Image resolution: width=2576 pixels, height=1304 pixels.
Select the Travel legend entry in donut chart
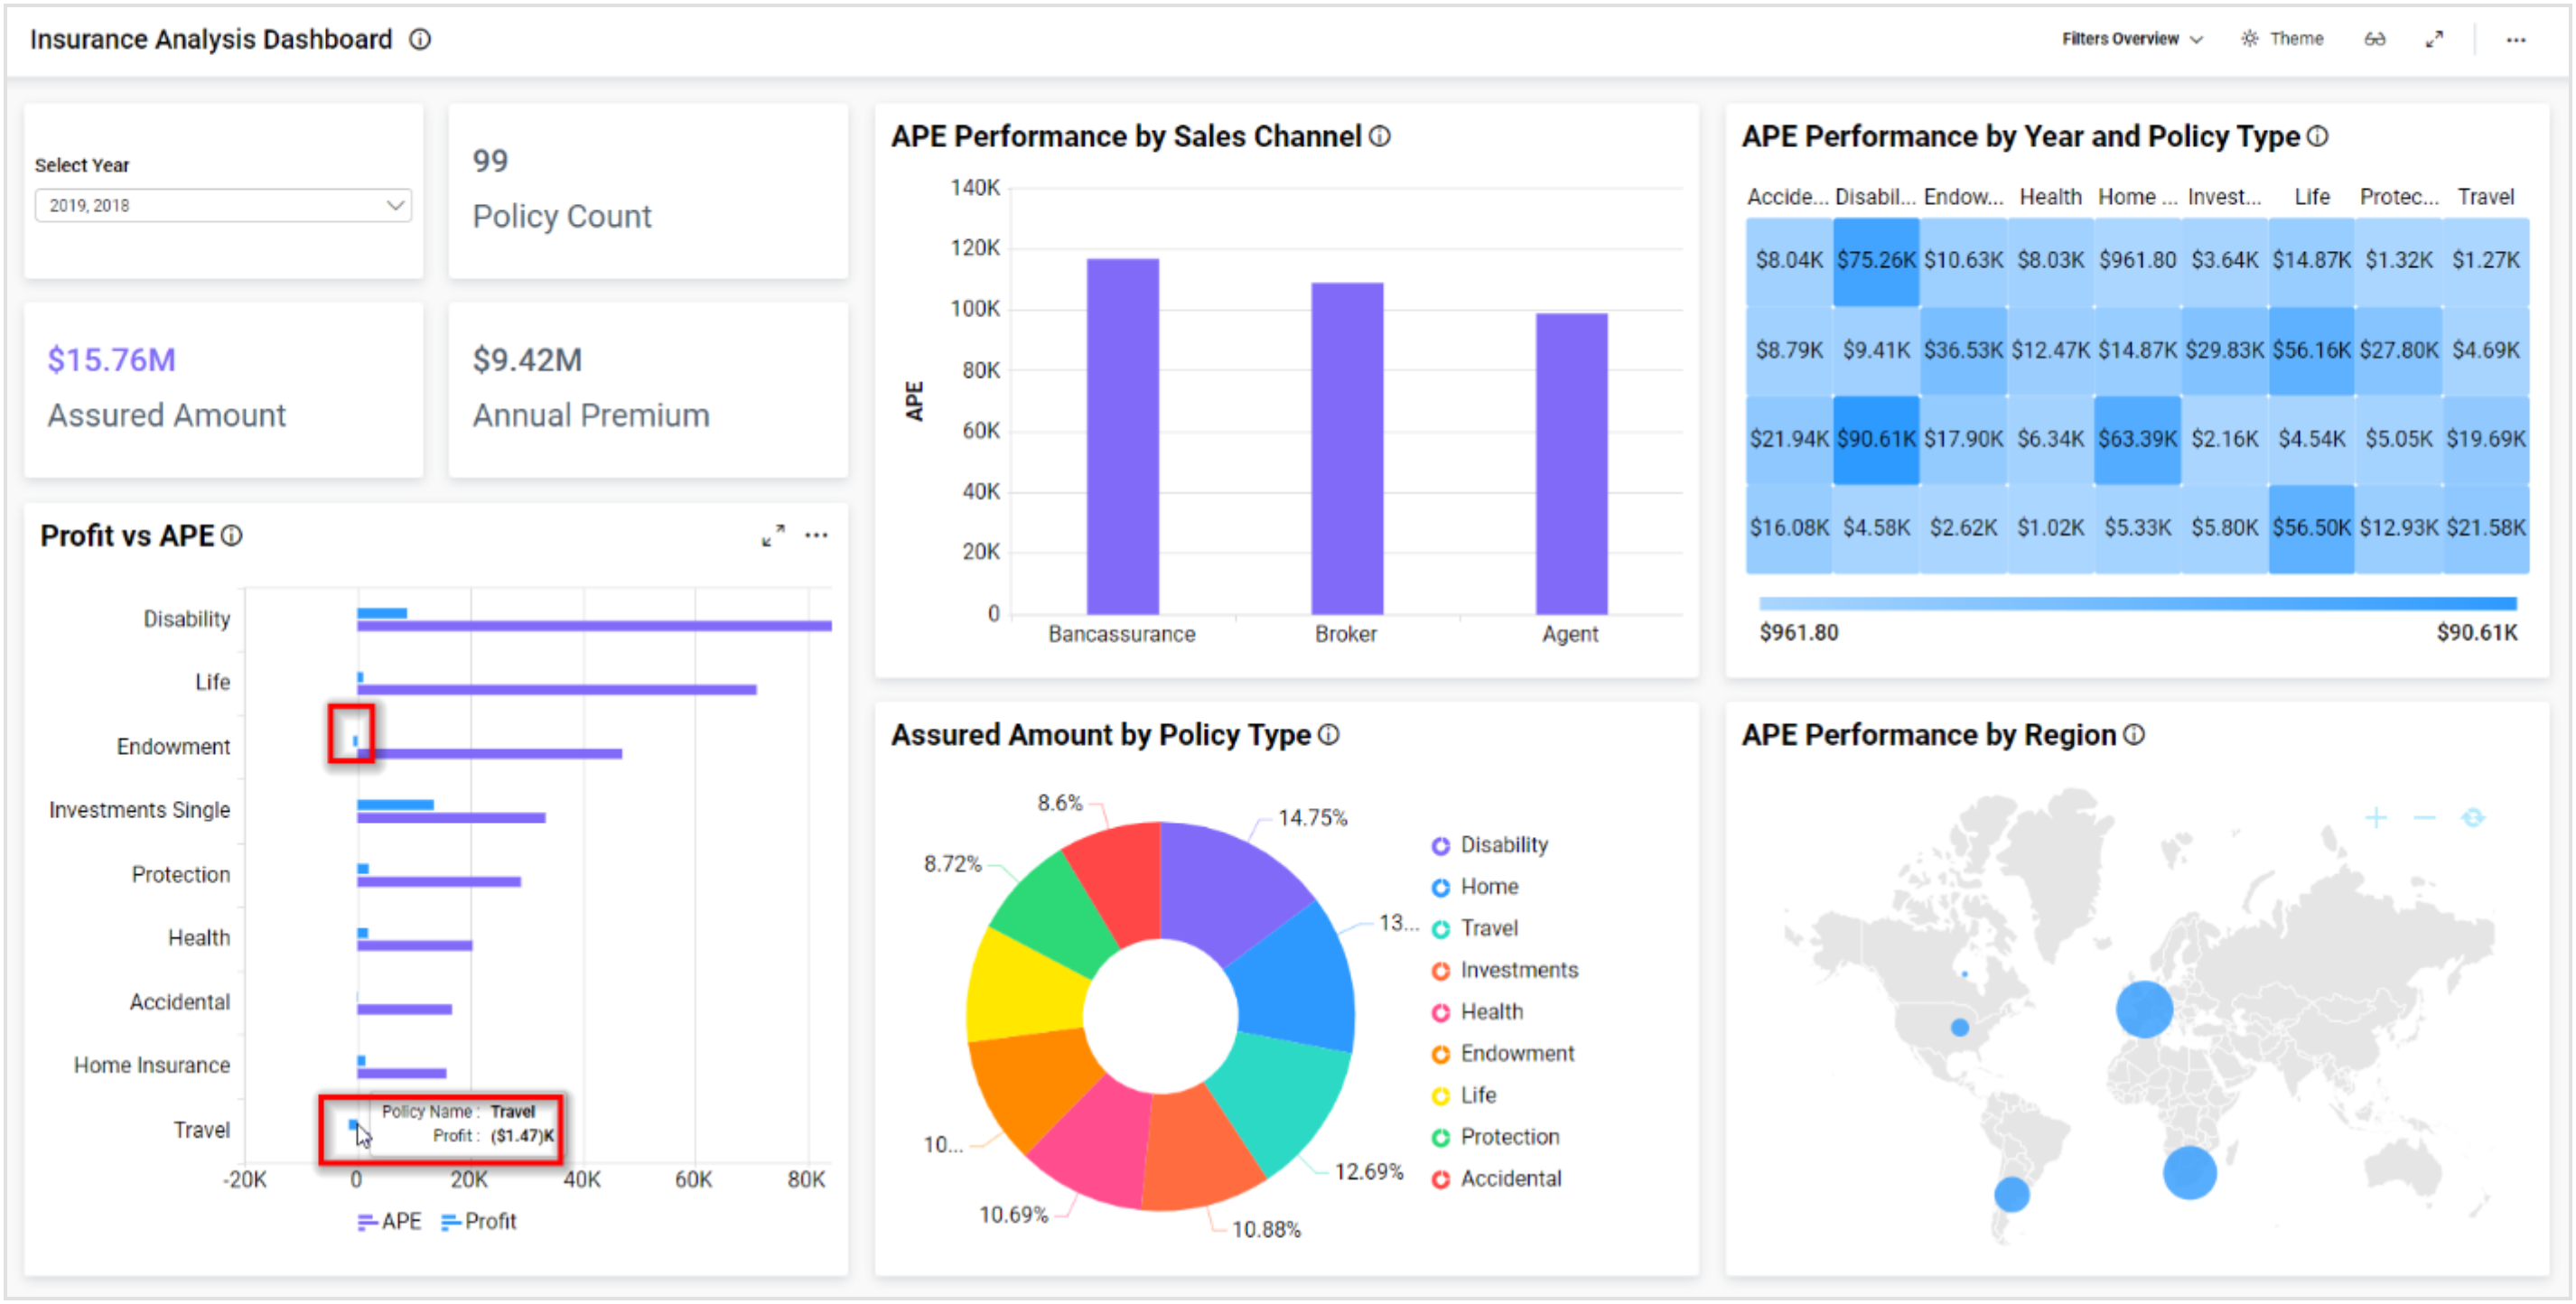pos(1490,928)
